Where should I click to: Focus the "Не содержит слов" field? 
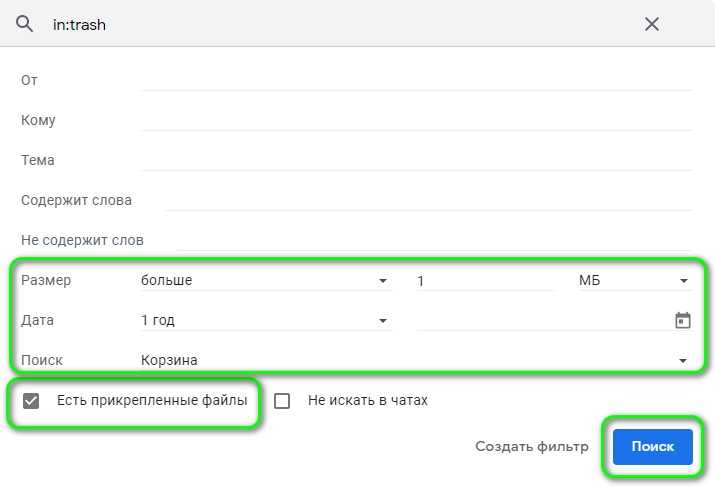point(434,240)
